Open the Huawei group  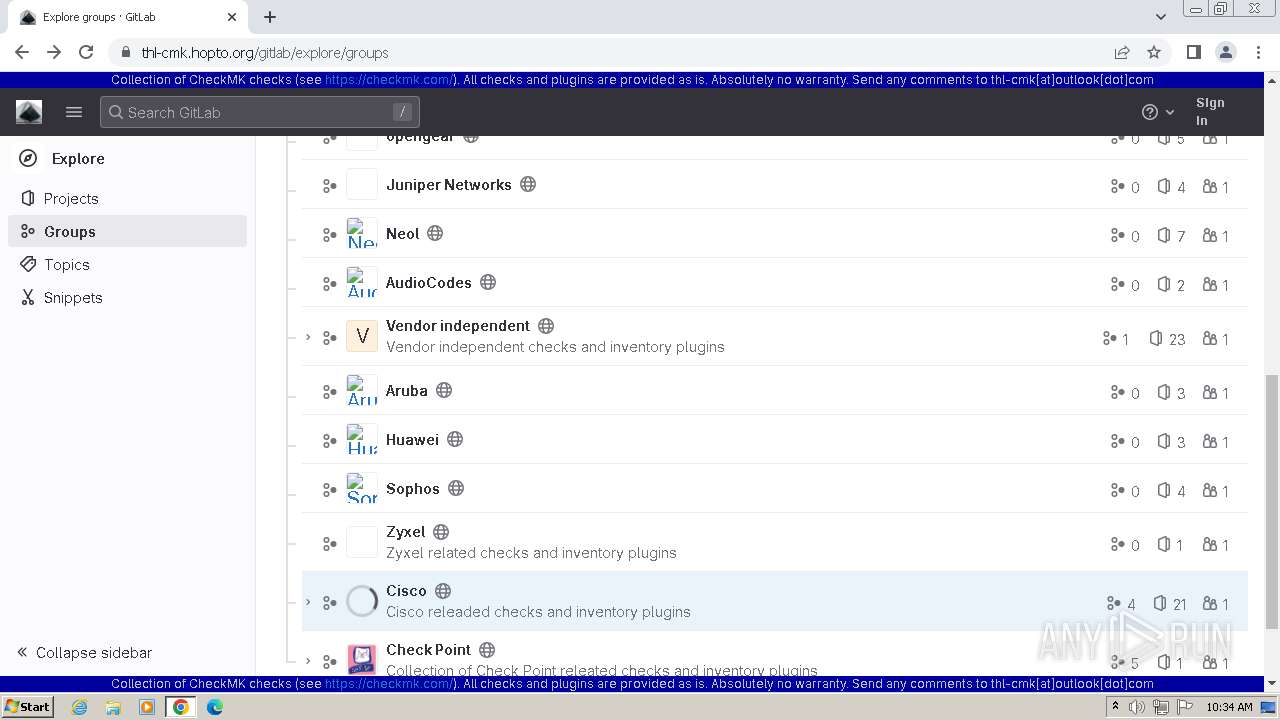[412, 439]
